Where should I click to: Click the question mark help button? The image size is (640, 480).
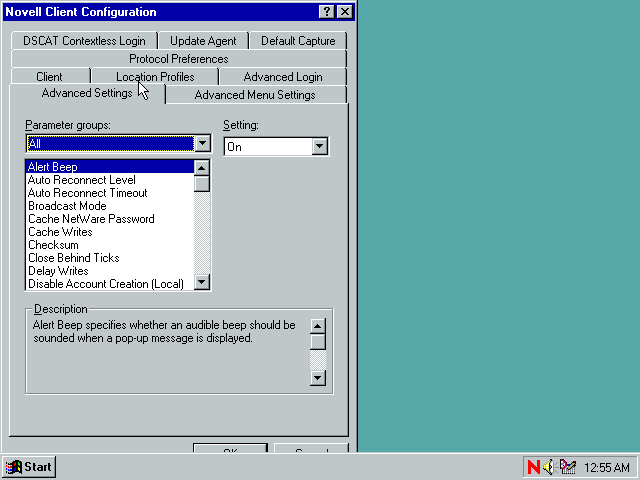point(327,11)
